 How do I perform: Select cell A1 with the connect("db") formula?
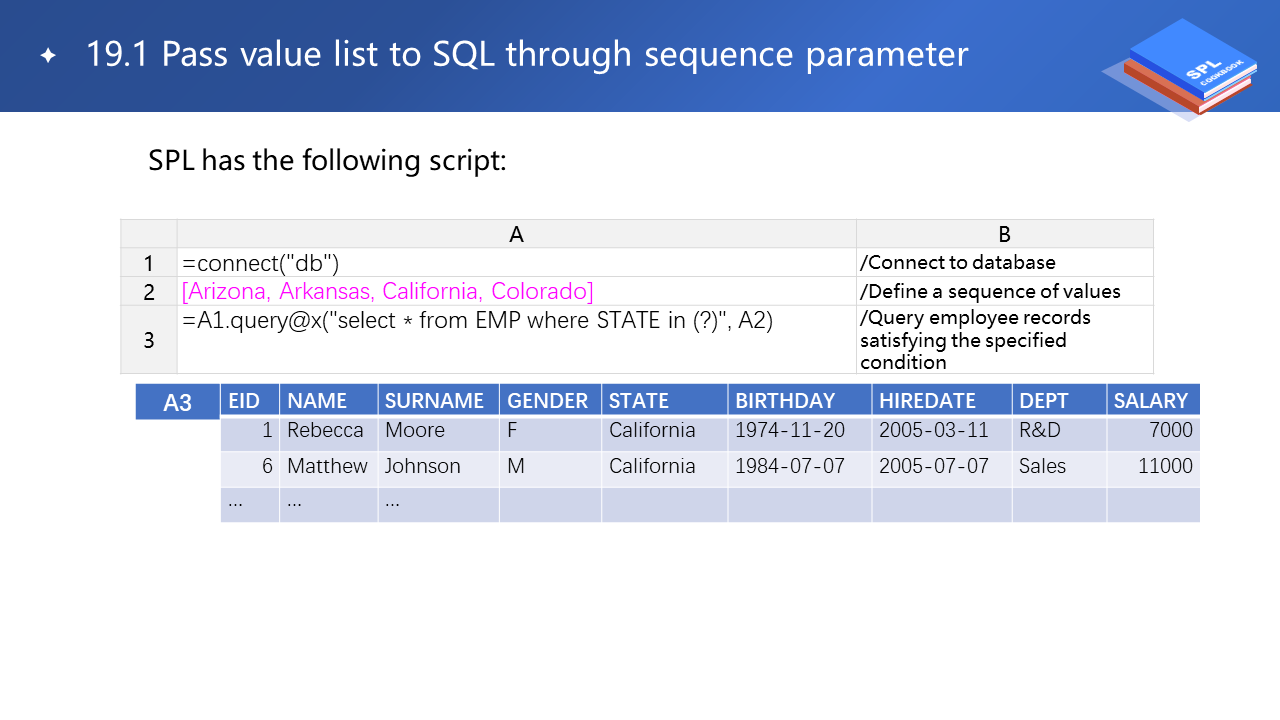coord(516,263)
